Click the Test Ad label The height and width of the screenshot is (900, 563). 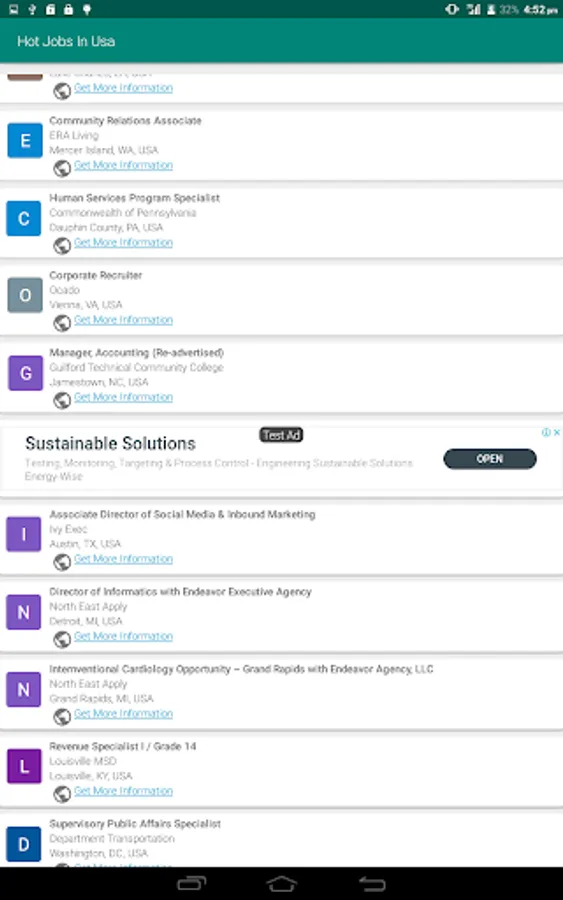tap(281, 435)
